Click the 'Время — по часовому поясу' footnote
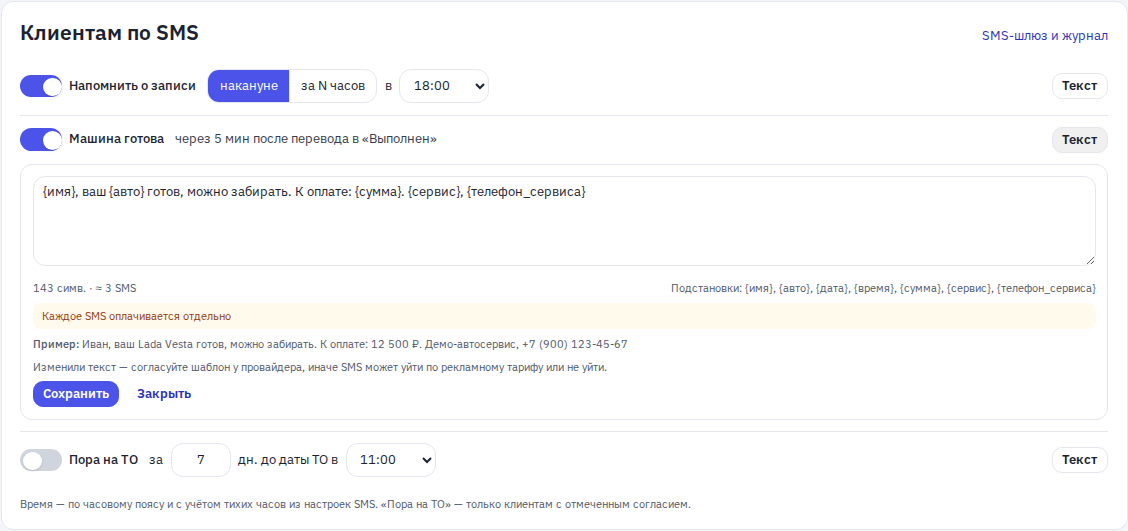Image resolution: width=1128 pixels, height=531 pixels. click(x=355, y=504)
